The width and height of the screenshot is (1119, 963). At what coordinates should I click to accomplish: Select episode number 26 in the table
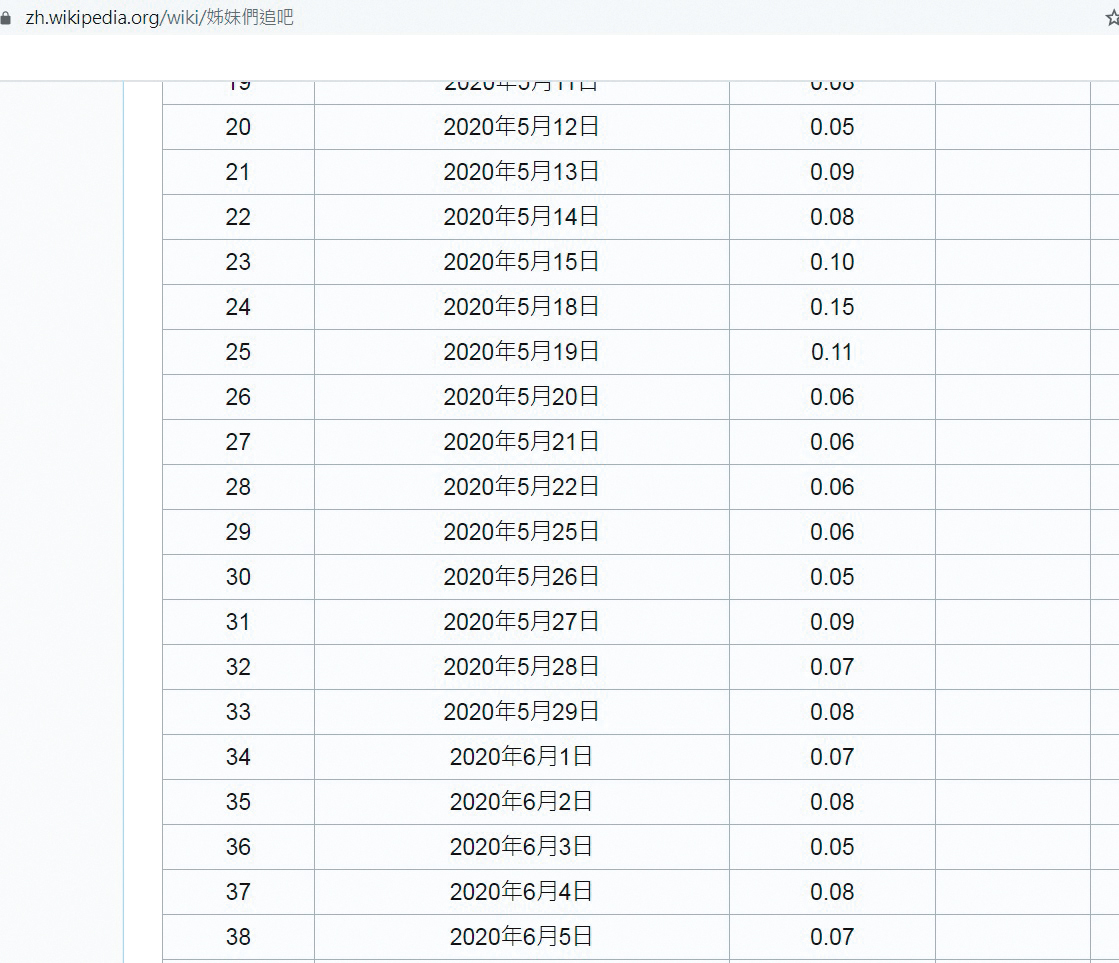(x=238, y=397)
